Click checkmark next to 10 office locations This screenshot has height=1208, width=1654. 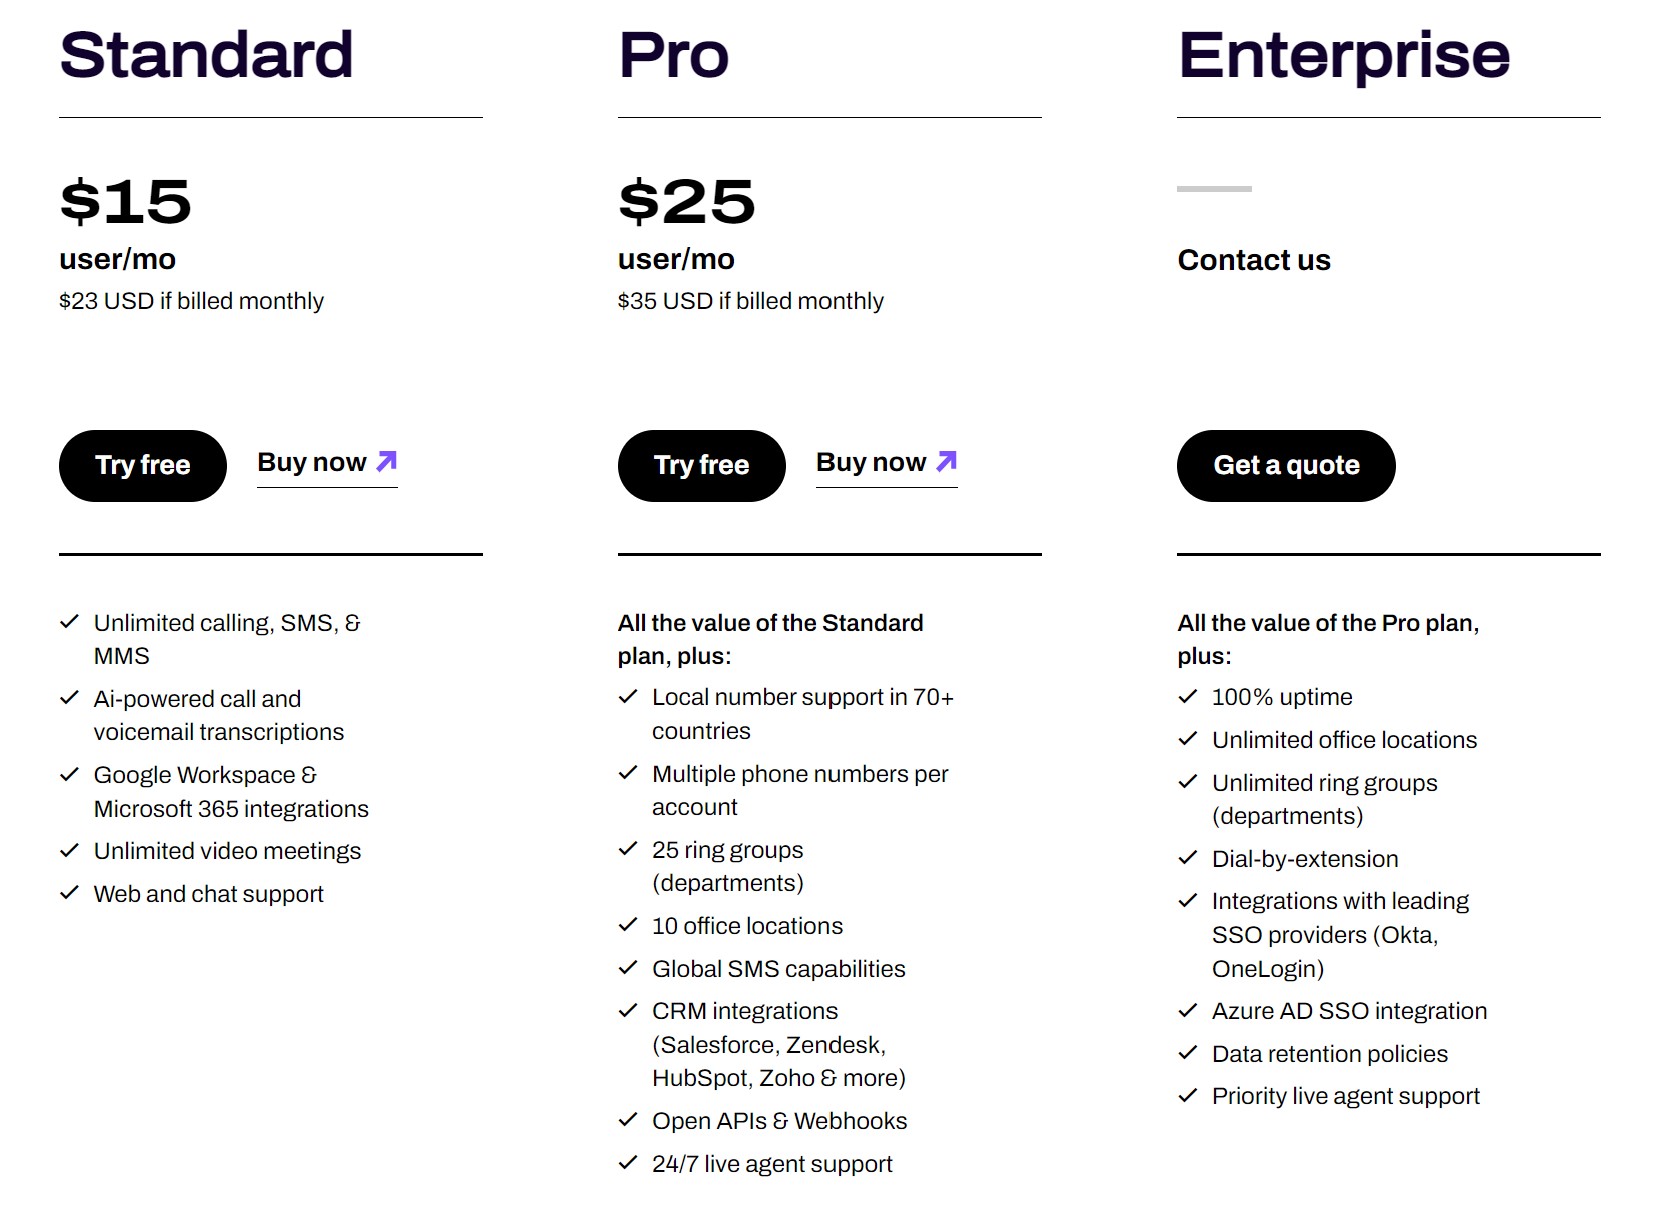628,925
